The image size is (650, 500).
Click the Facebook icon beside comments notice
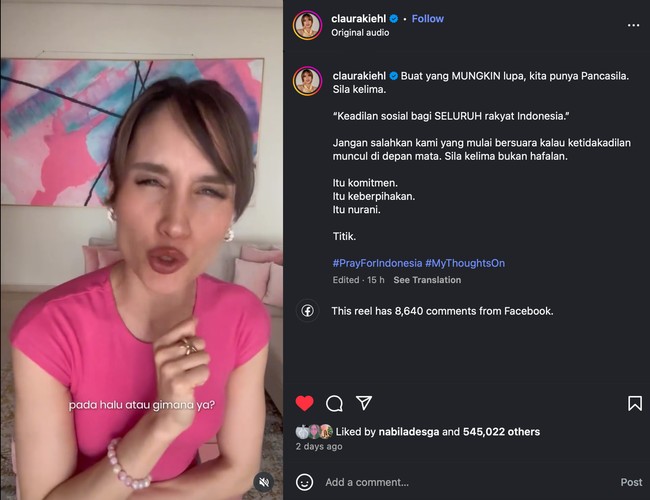tap(308, 311)
